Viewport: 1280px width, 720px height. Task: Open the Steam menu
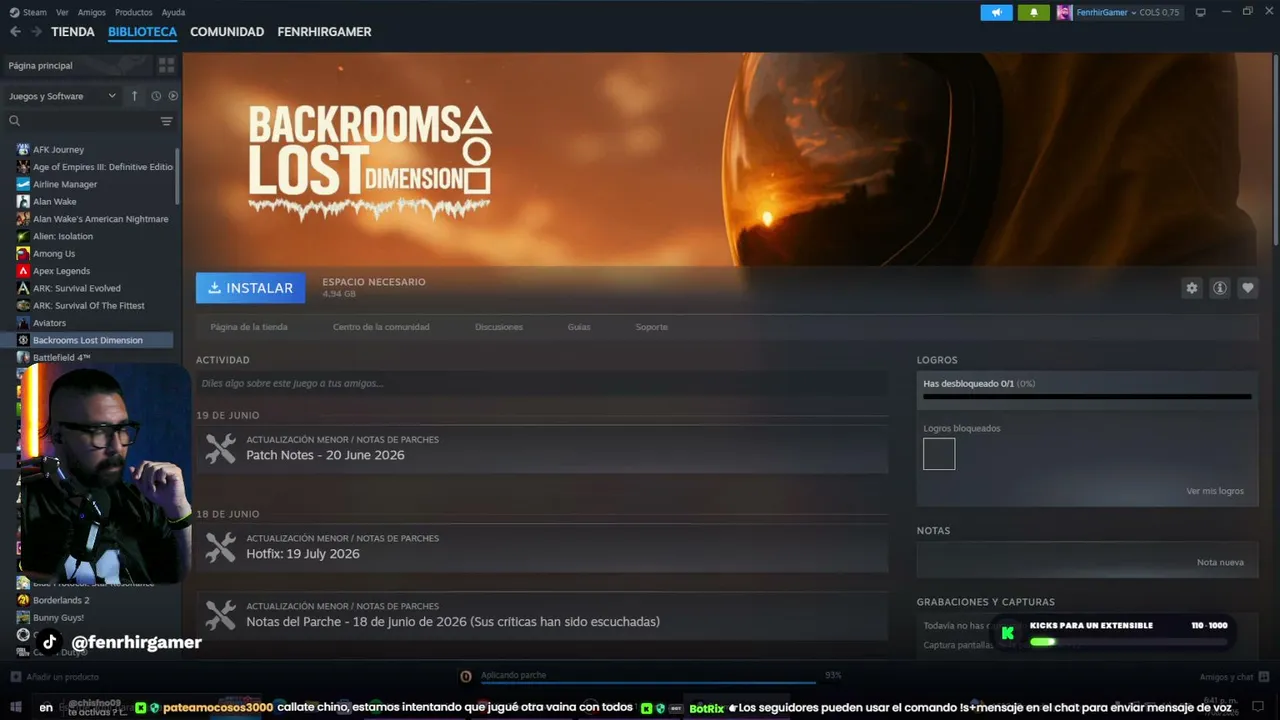tap(28, 12)
